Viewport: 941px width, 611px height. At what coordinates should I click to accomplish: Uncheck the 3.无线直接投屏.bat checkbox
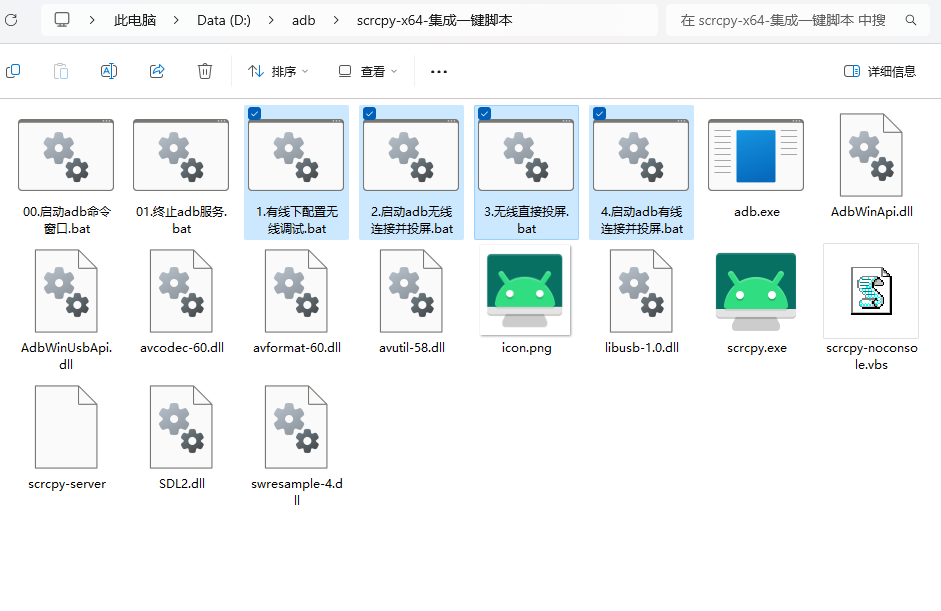(484, 113)
